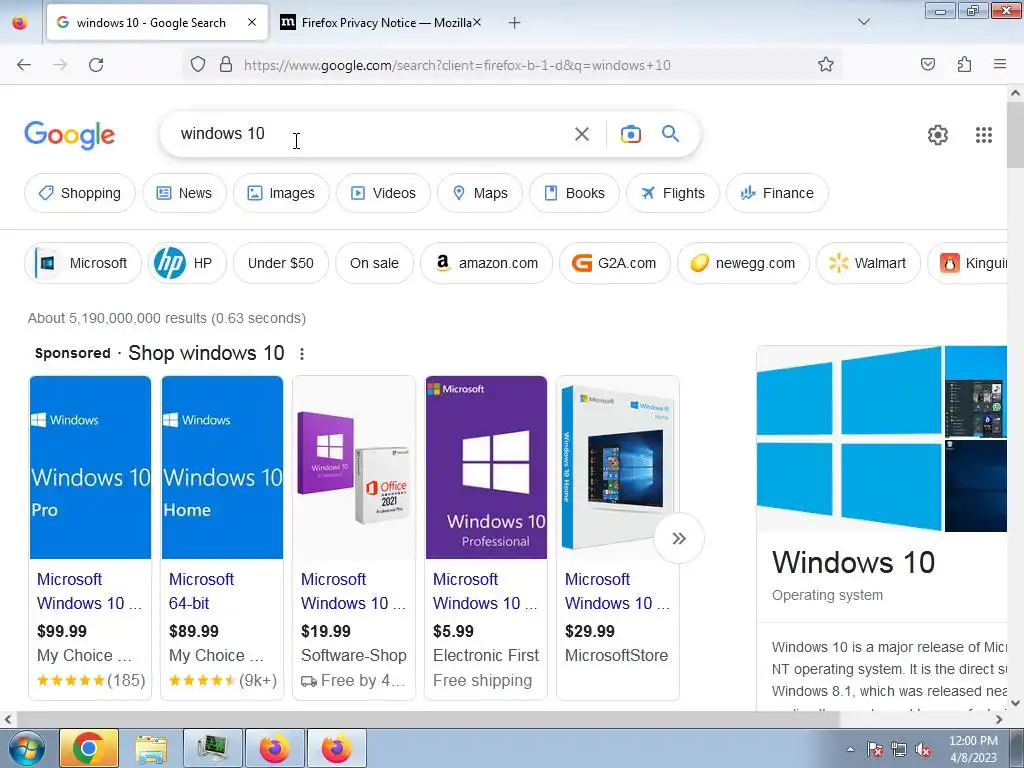This screenshot has width=1024, height=768.
Task: Open the Extensions puzzle icon
Action: pyautogui.click(x=964, y=65)
